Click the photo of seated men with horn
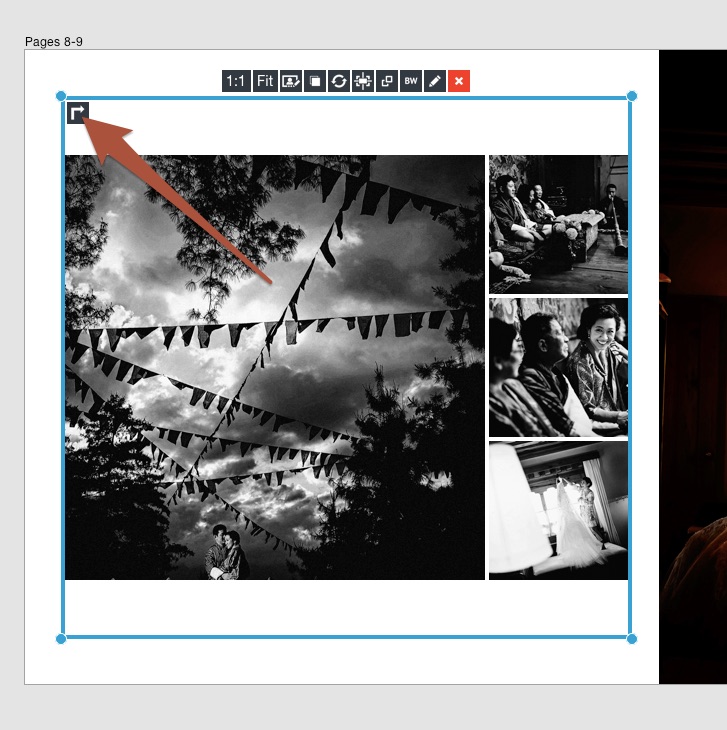This screenshot has width=727, height=730. tap(558, 224)
